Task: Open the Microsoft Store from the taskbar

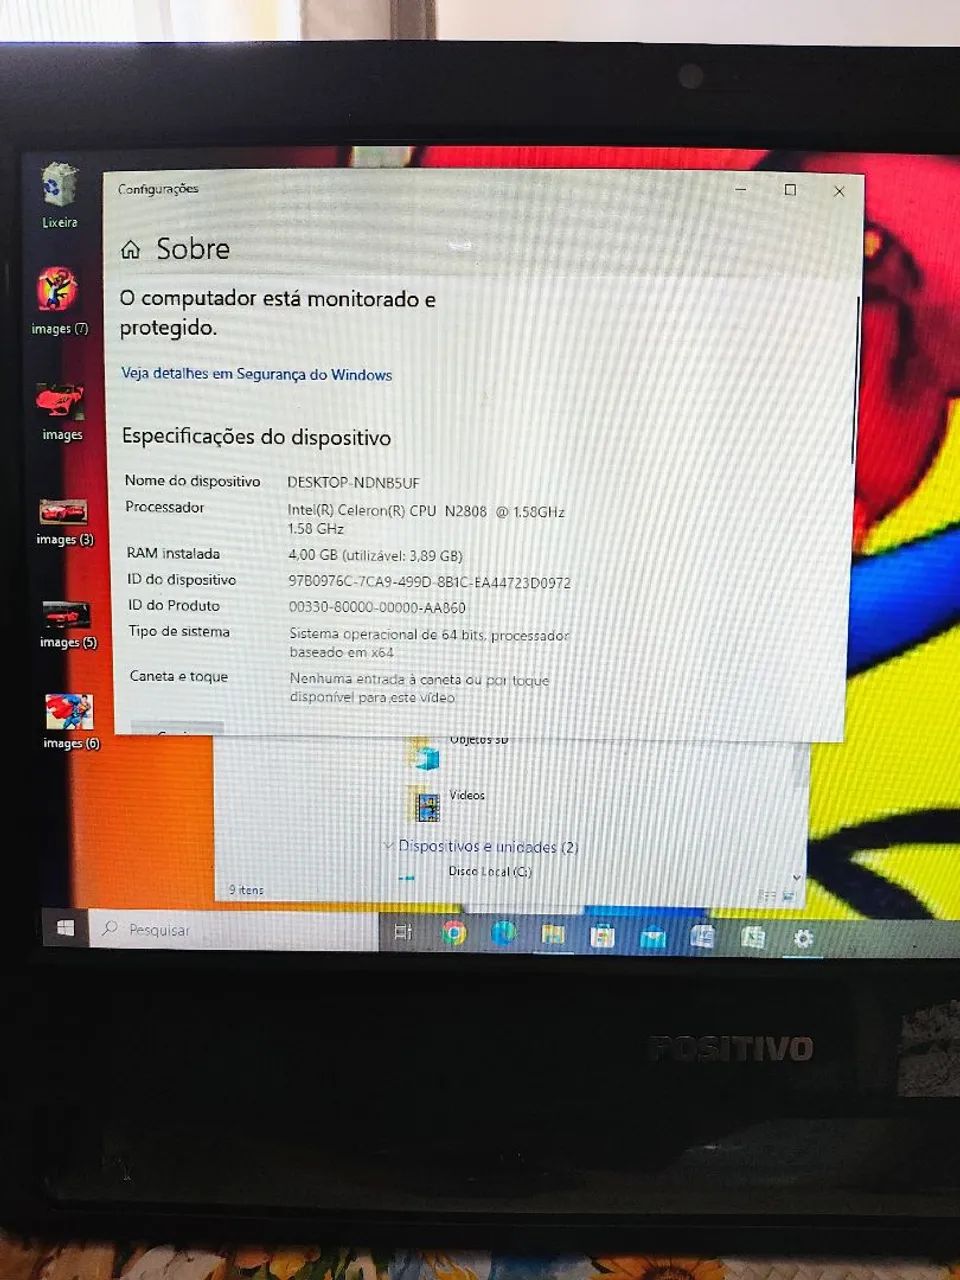Action: [x=600, y=934]
